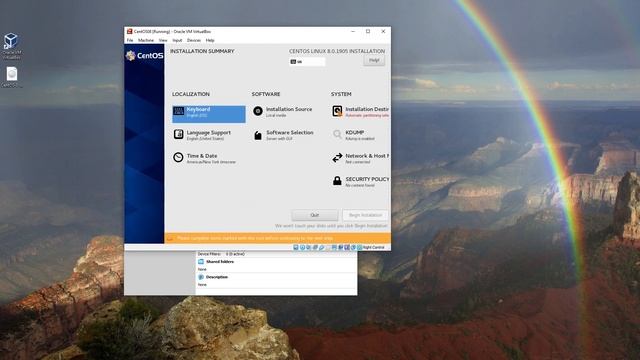Minimize the CentOS VirtualBox window
Image resolution: width=640 pixels, height=360 pixels.
353,31
